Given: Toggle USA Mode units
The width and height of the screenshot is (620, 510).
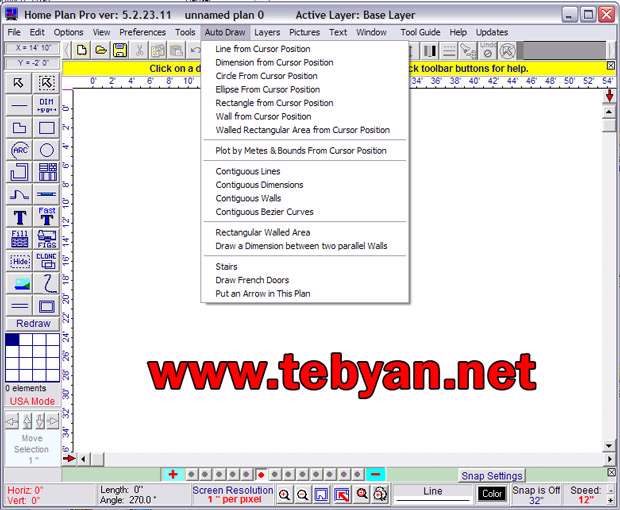Looking at the screenshot, I should click(32, 401).
